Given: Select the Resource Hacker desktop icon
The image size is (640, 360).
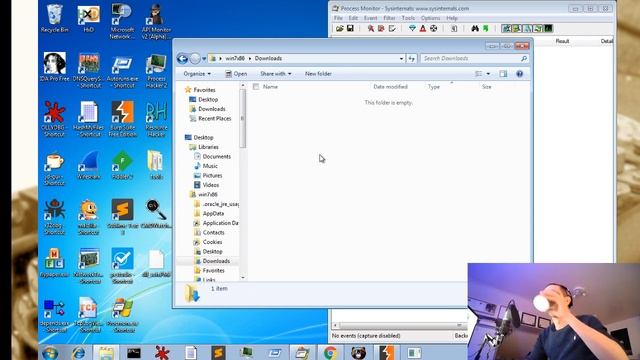Looking at the screenshot, I should pyautogui.click(x=156, y=119).
